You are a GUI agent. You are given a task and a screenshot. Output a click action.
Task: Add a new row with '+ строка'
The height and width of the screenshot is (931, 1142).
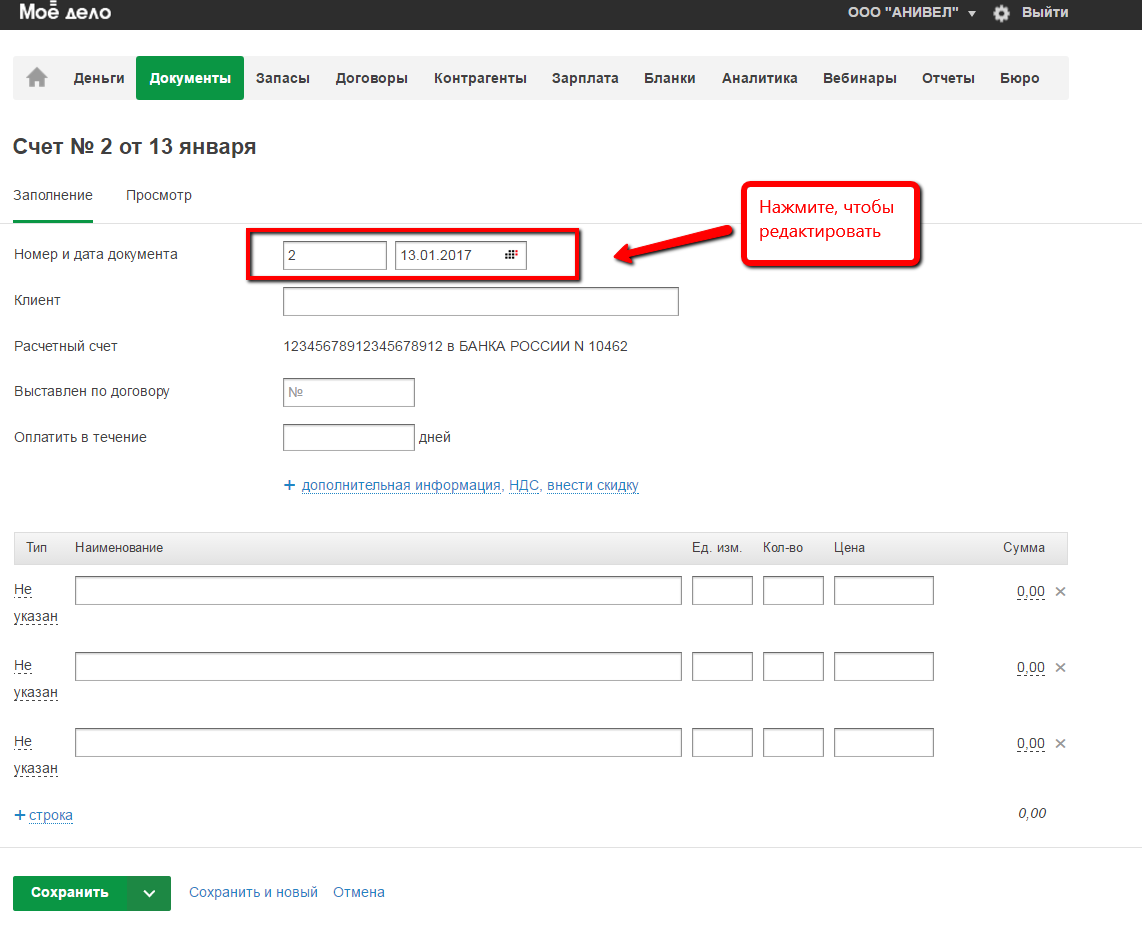[44, 815]
